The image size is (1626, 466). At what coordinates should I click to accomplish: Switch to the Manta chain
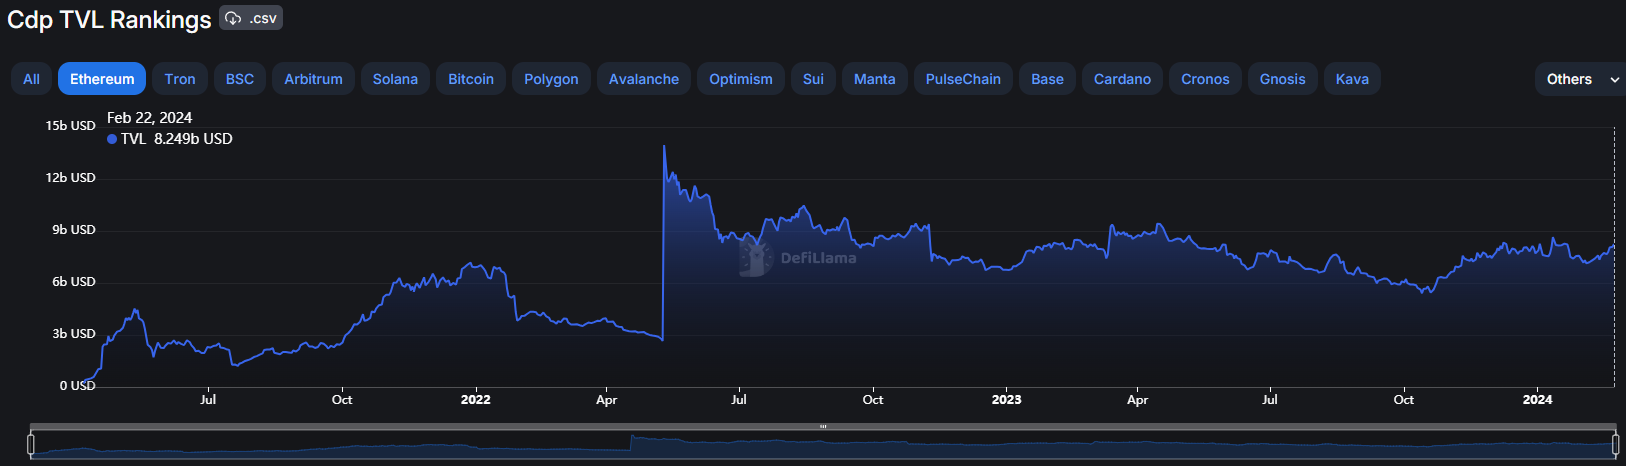875,79
